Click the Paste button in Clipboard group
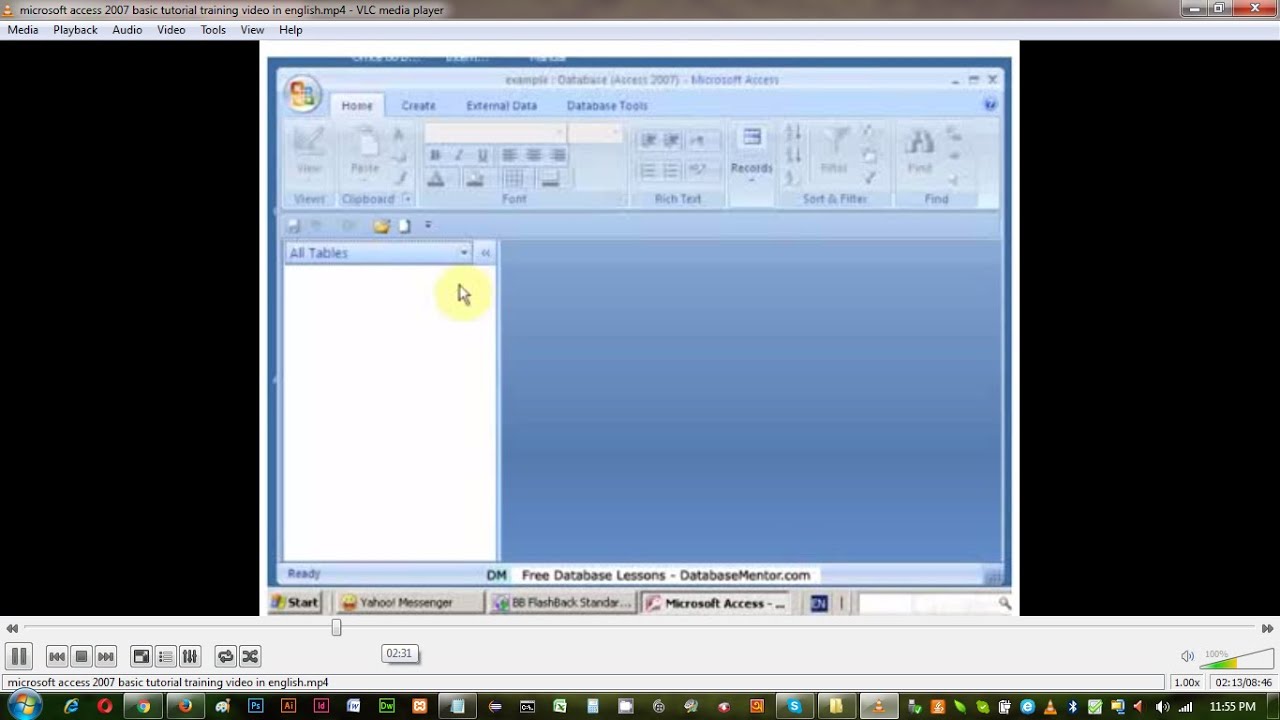Viewport: 1280px width, 720px height. click(x=365, y=152)
